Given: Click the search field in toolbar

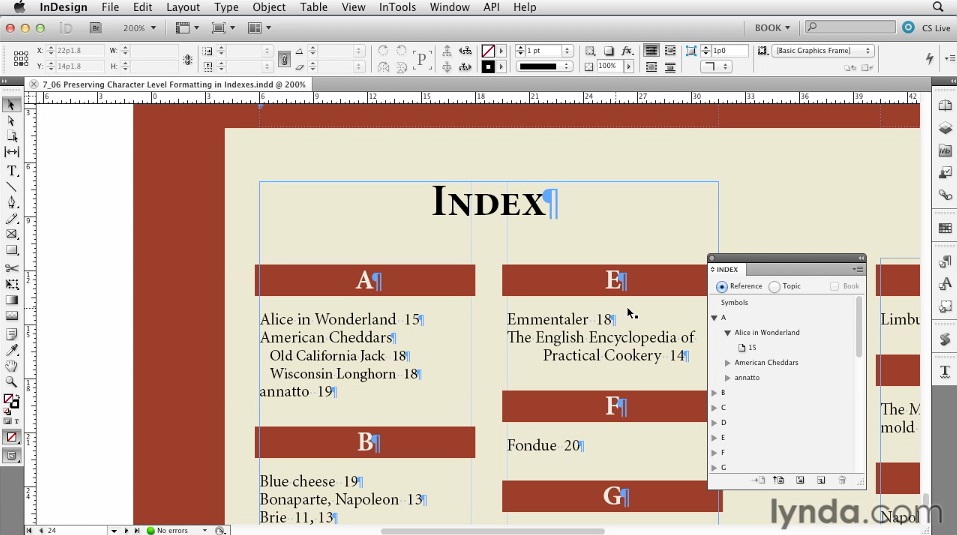Looking at the screenshot, I should tap(850, 27).
